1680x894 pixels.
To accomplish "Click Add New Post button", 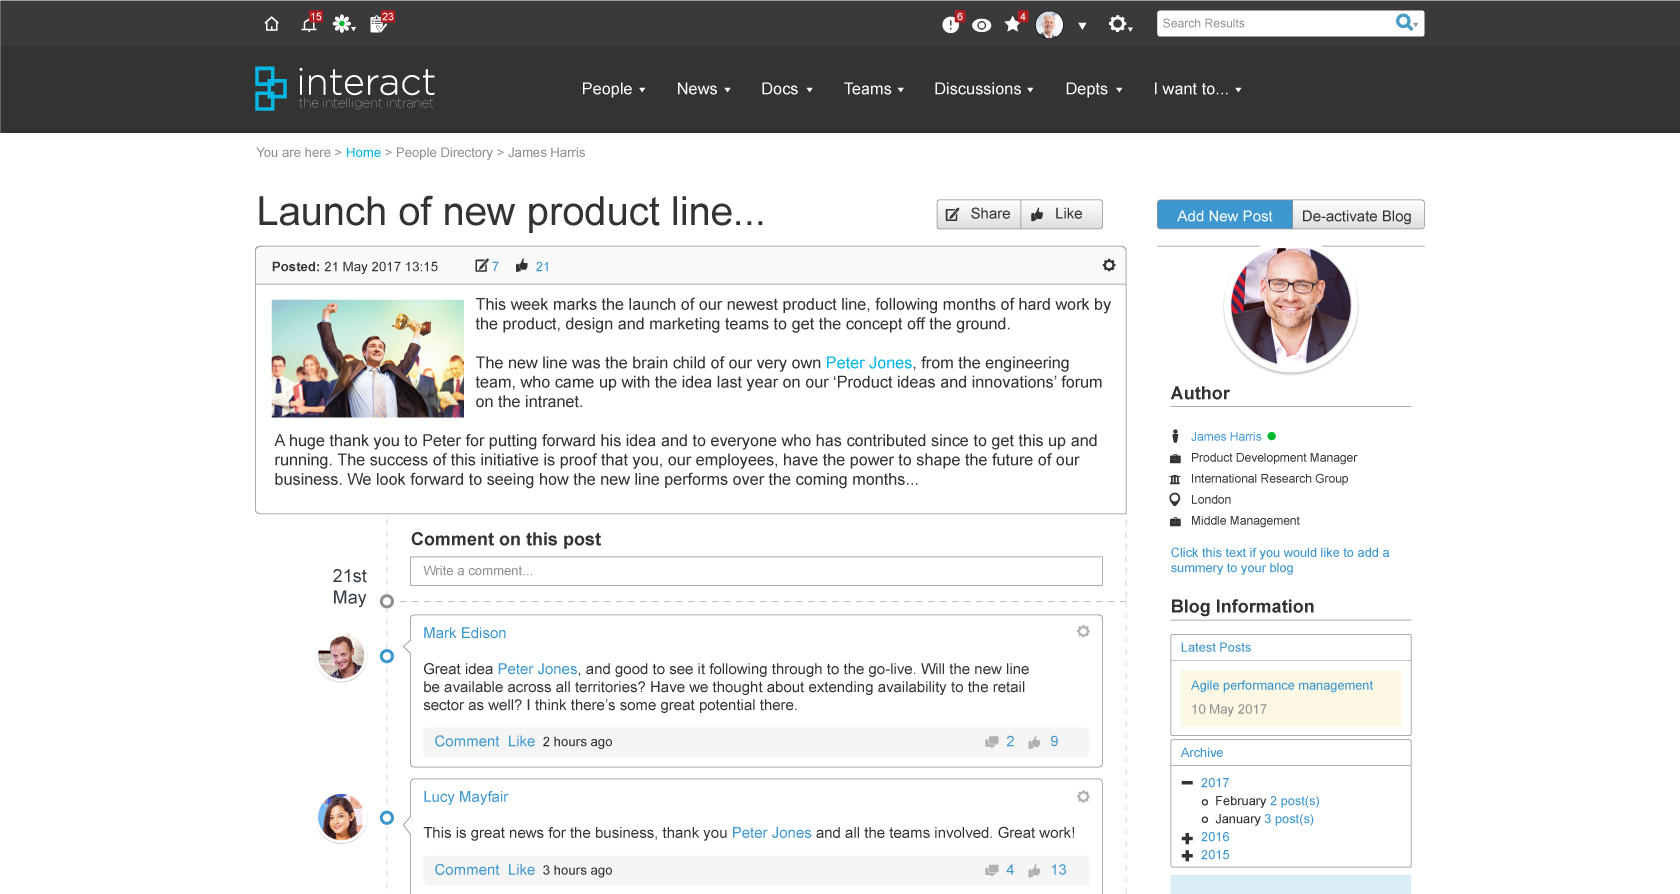I will coord(1224,216).
